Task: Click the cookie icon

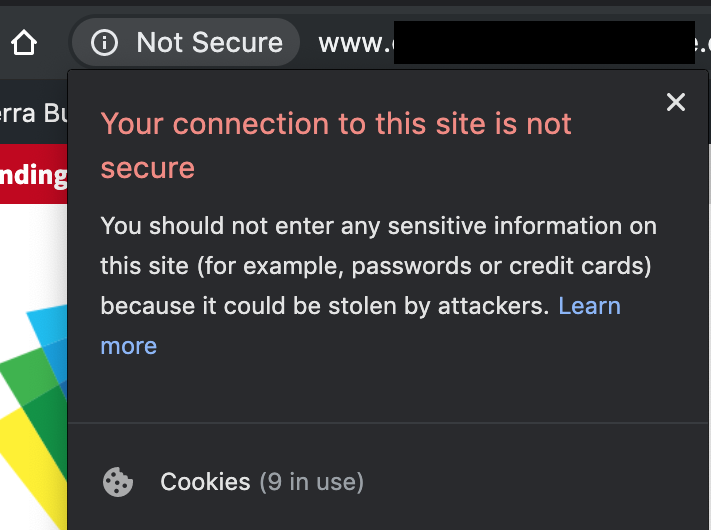Action: point(118,482)
